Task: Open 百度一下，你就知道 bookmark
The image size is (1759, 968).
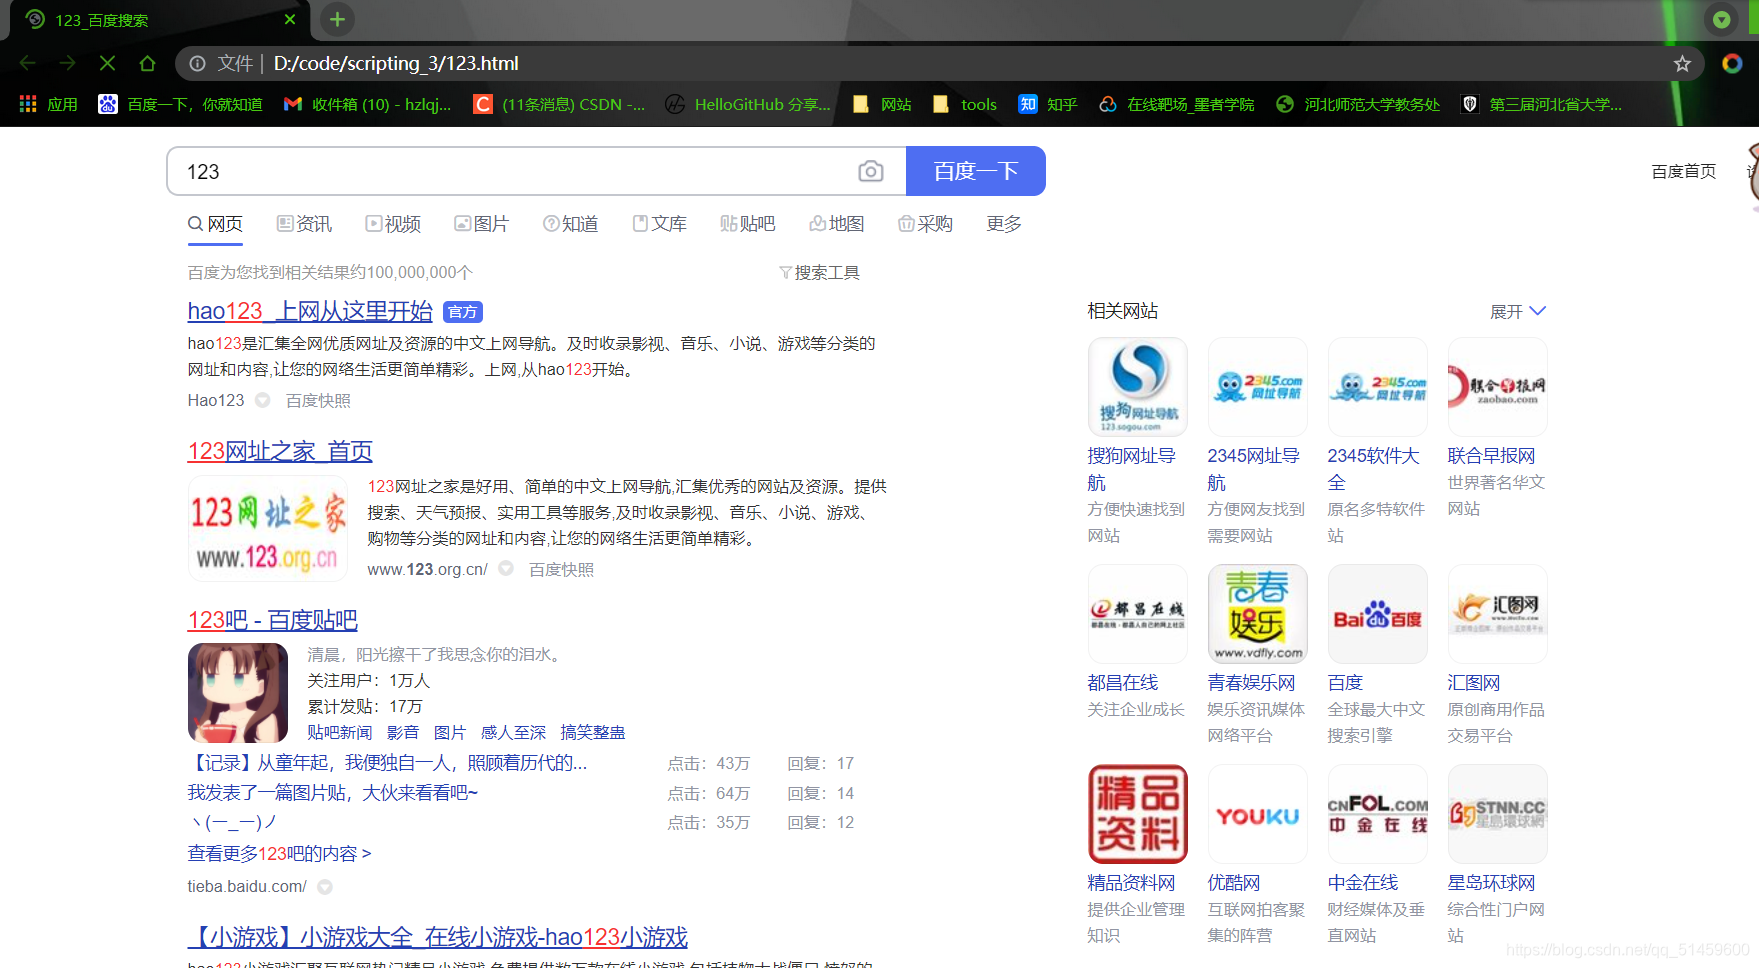Action: click(x=180, y=104)
